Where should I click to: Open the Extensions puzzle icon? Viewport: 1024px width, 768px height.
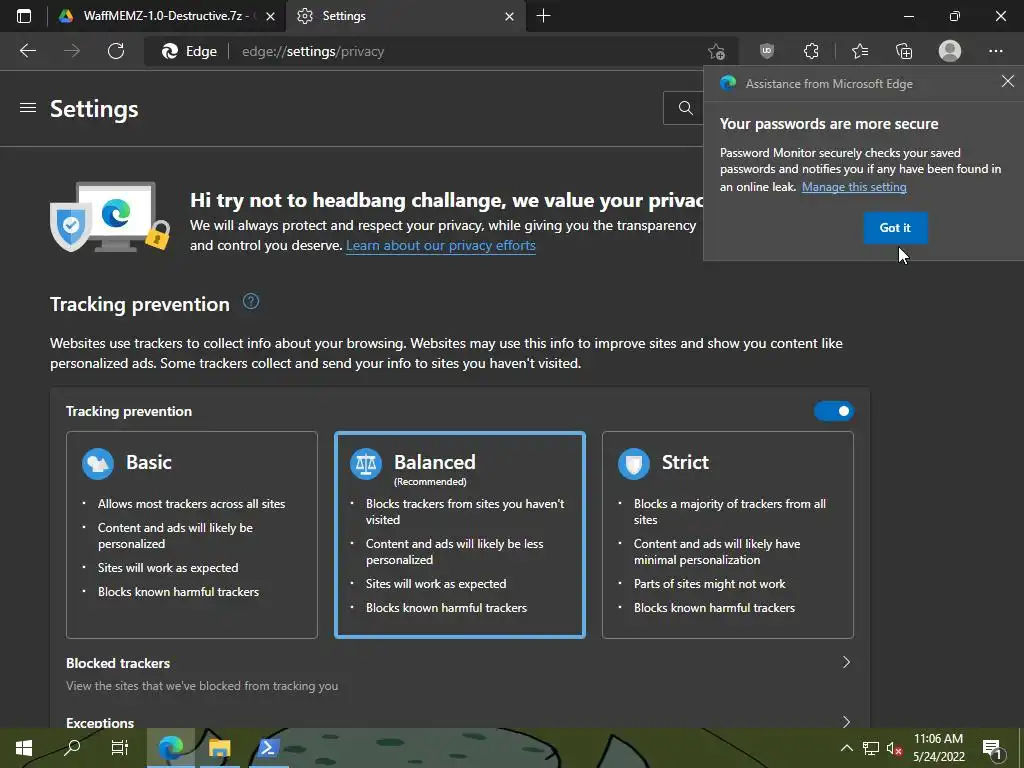pyautogui.click(x=811, y=51)
